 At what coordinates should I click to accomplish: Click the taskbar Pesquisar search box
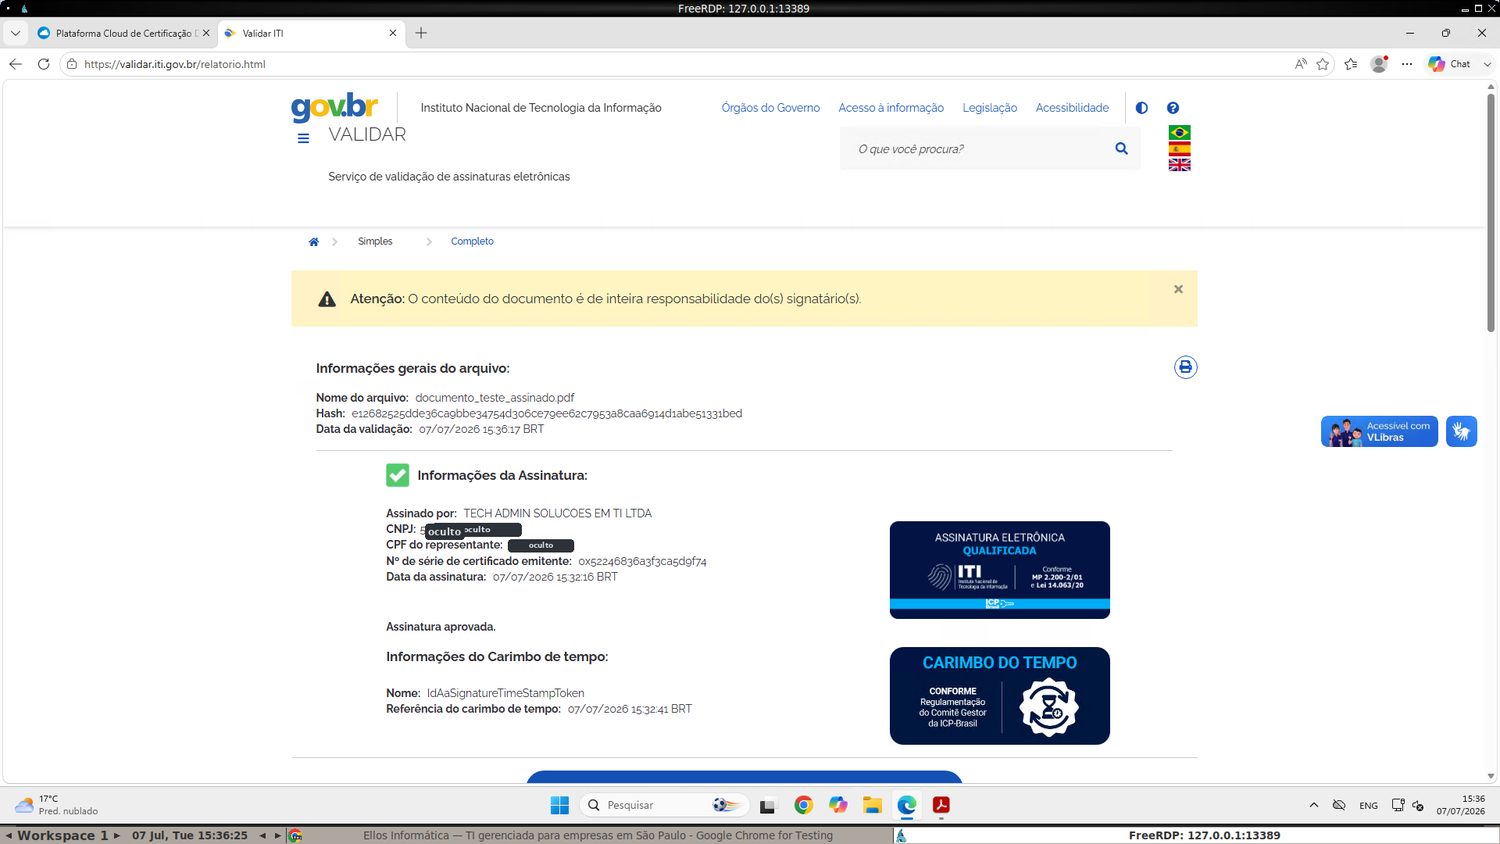coord(664,805)
